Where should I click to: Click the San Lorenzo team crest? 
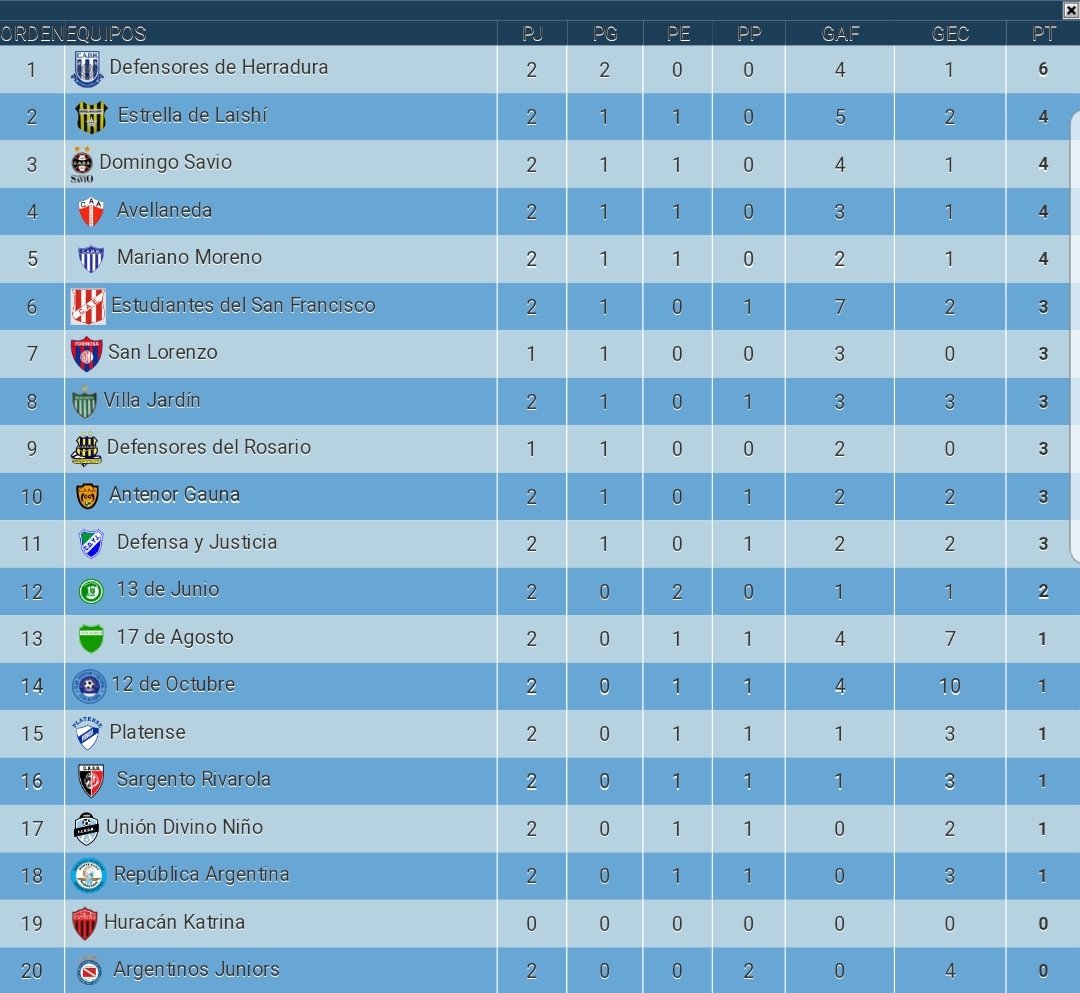87,355
